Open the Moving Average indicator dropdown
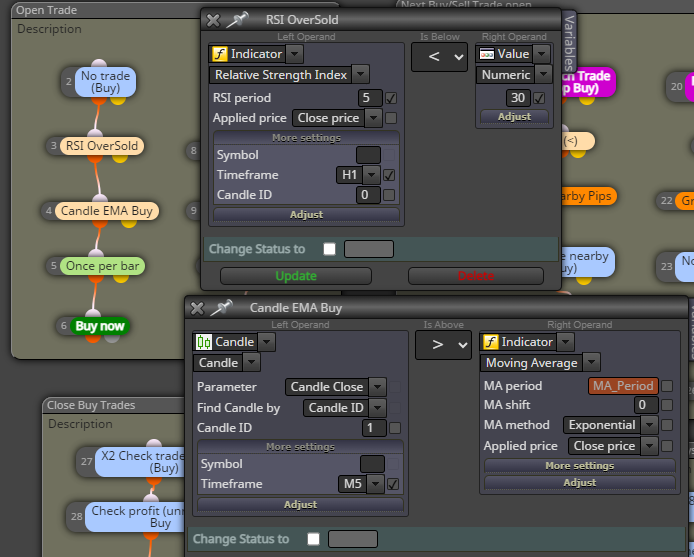694x557 pixels. [592, 363]
